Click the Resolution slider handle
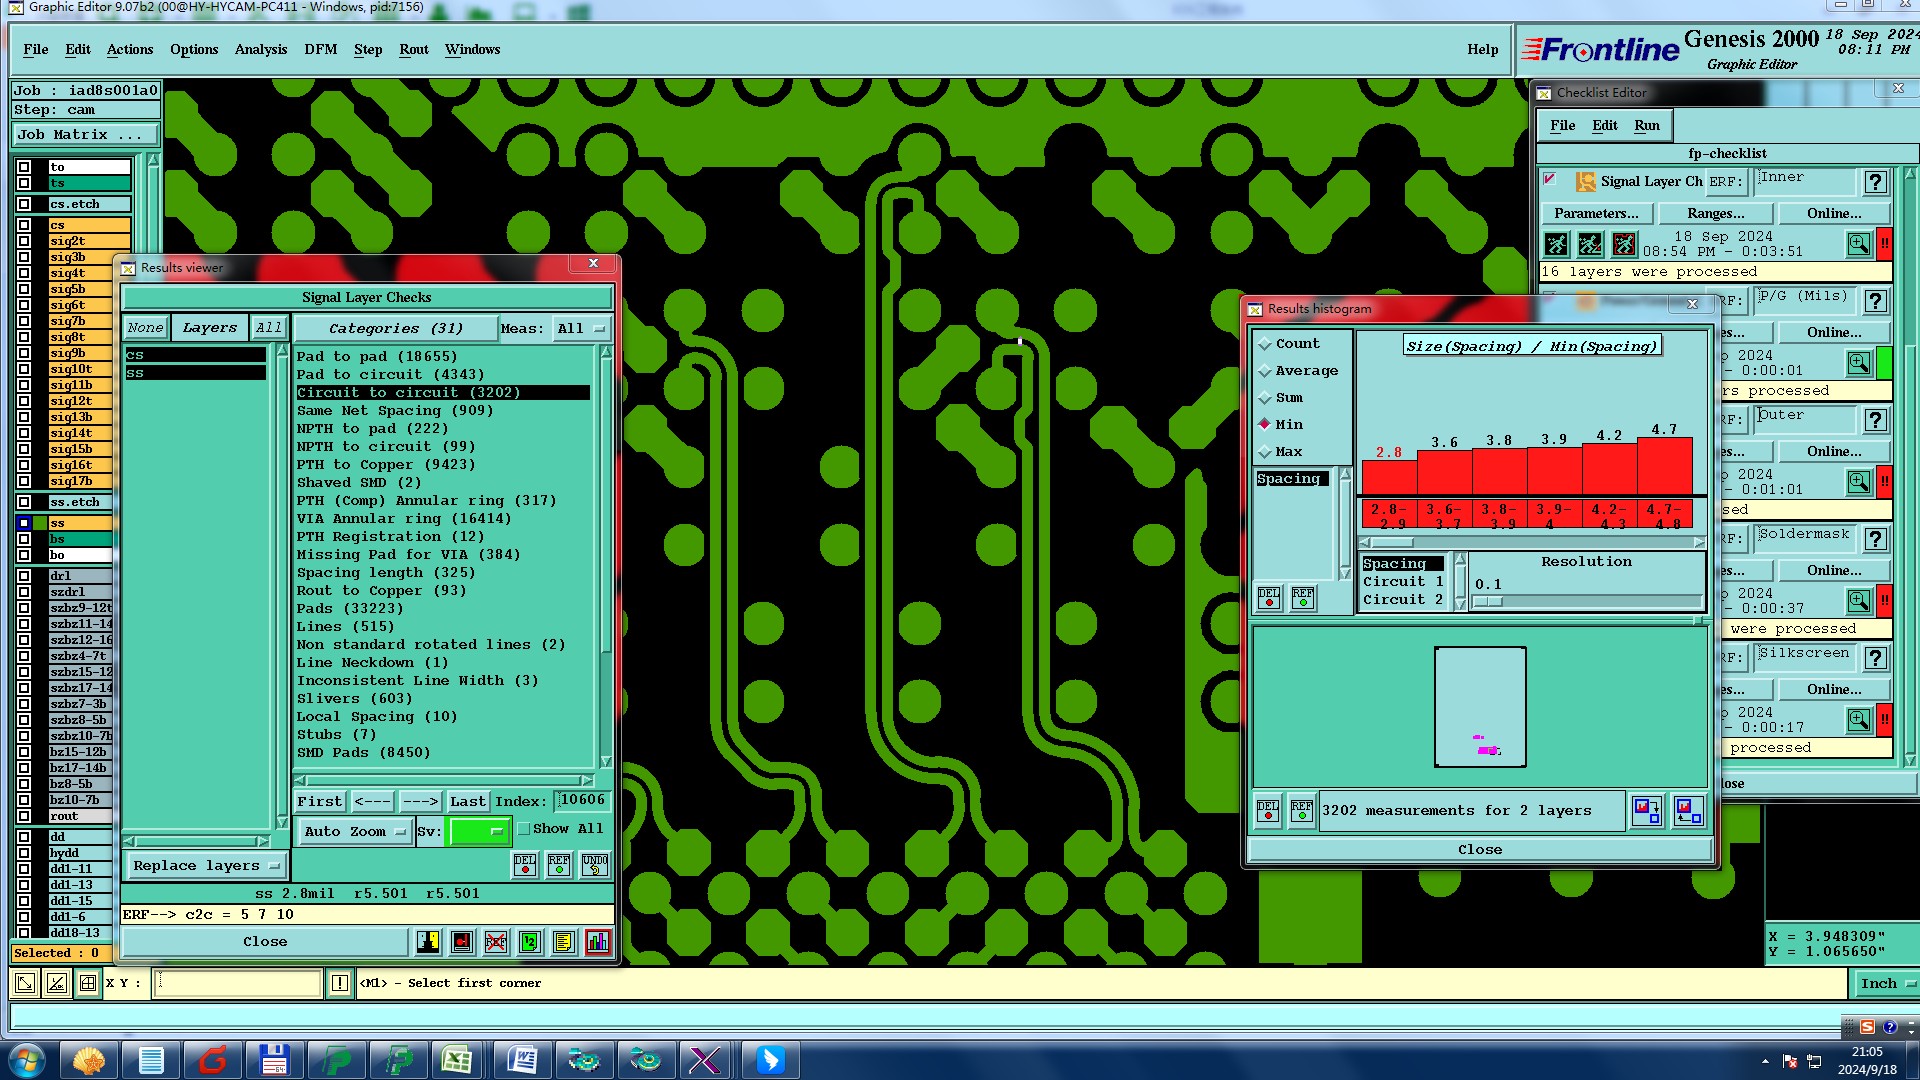 point(1489,602)
